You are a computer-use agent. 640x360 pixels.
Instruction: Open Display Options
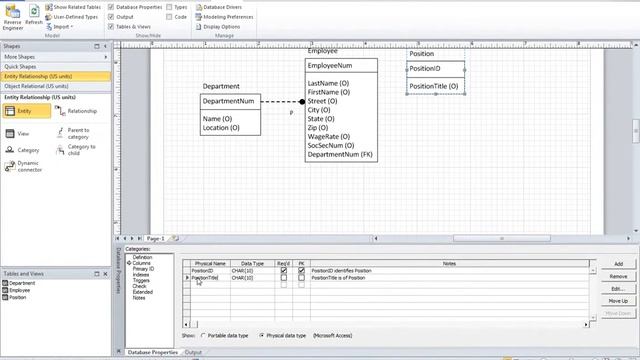click(x=218, y=27)
